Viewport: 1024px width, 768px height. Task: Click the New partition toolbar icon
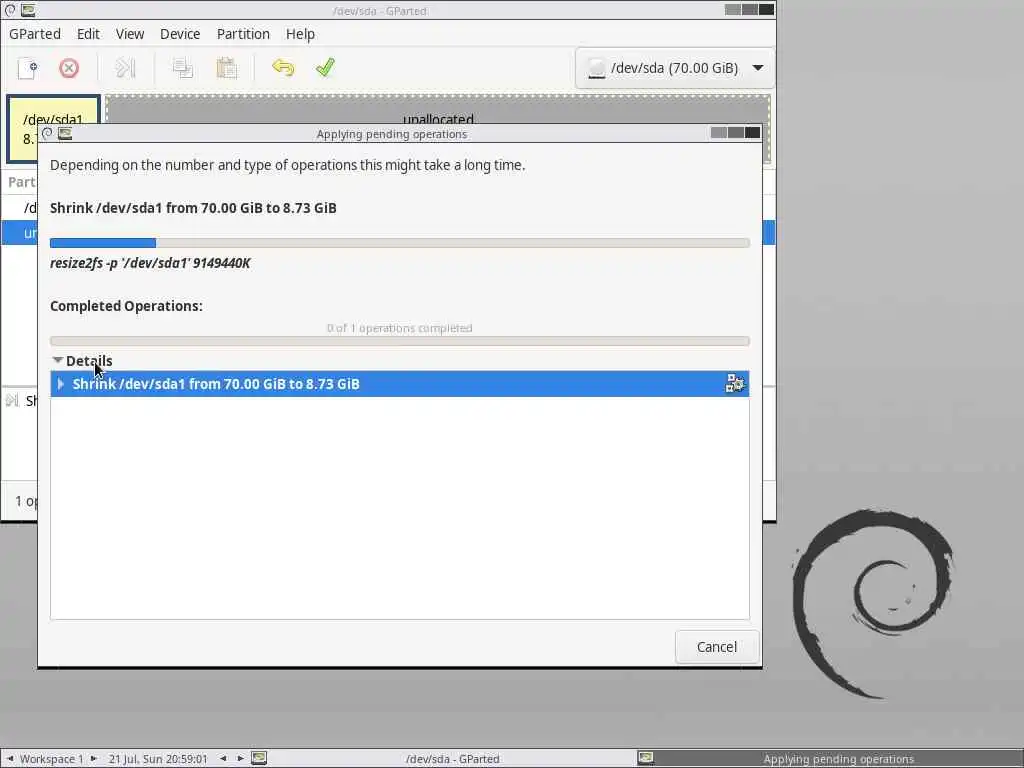click(x=27, y=68)
